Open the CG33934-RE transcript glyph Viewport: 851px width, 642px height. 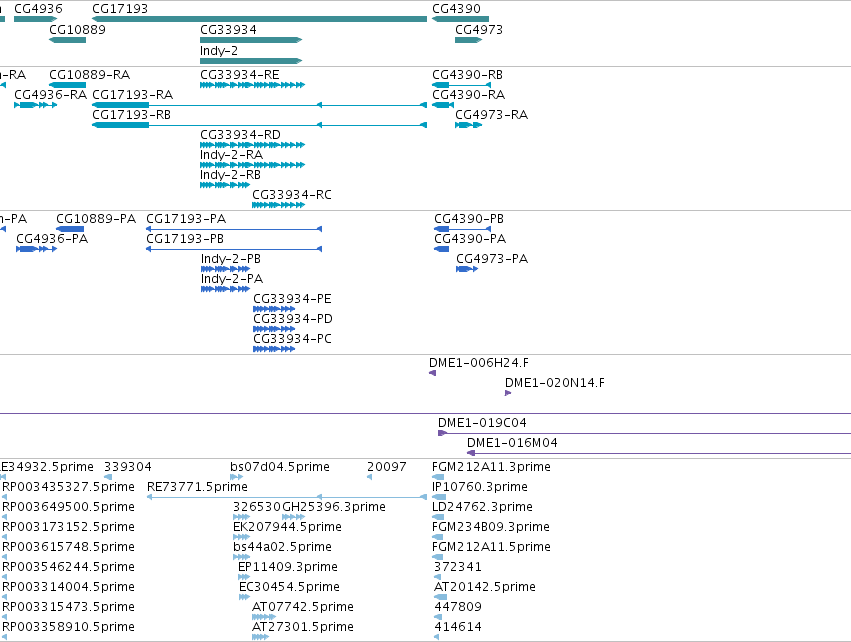click(x=252, y=85)
